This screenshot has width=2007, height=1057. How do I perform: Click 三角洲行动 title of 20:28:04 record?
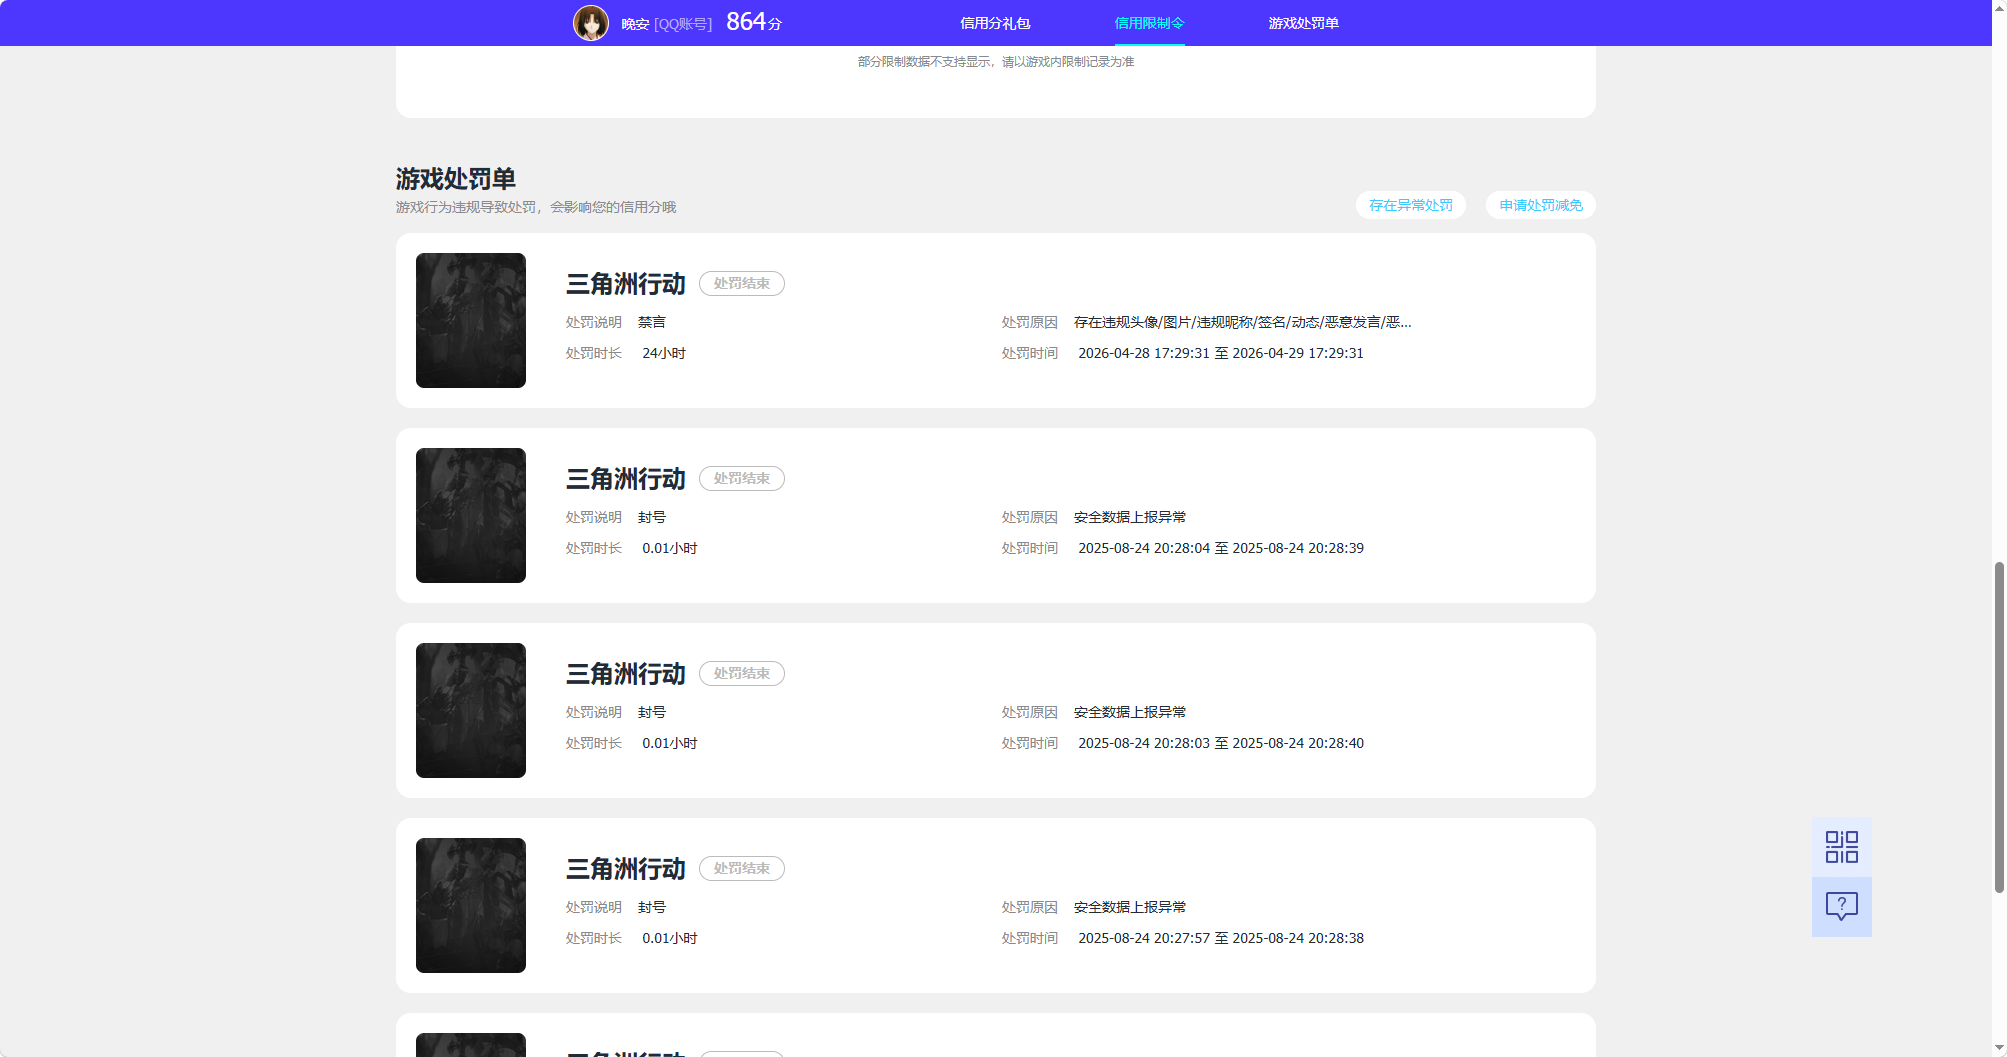click(625, 479)
